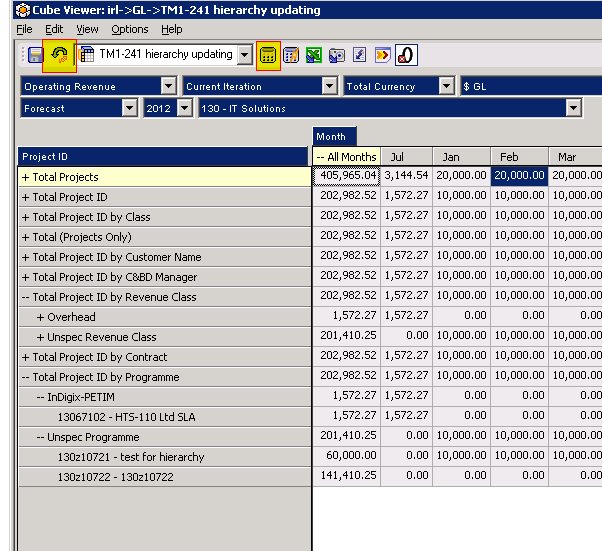Toggle the automatic recalculate icon with lightning bolt
Screen dimensions: 602x551
[x=291, y=55]
